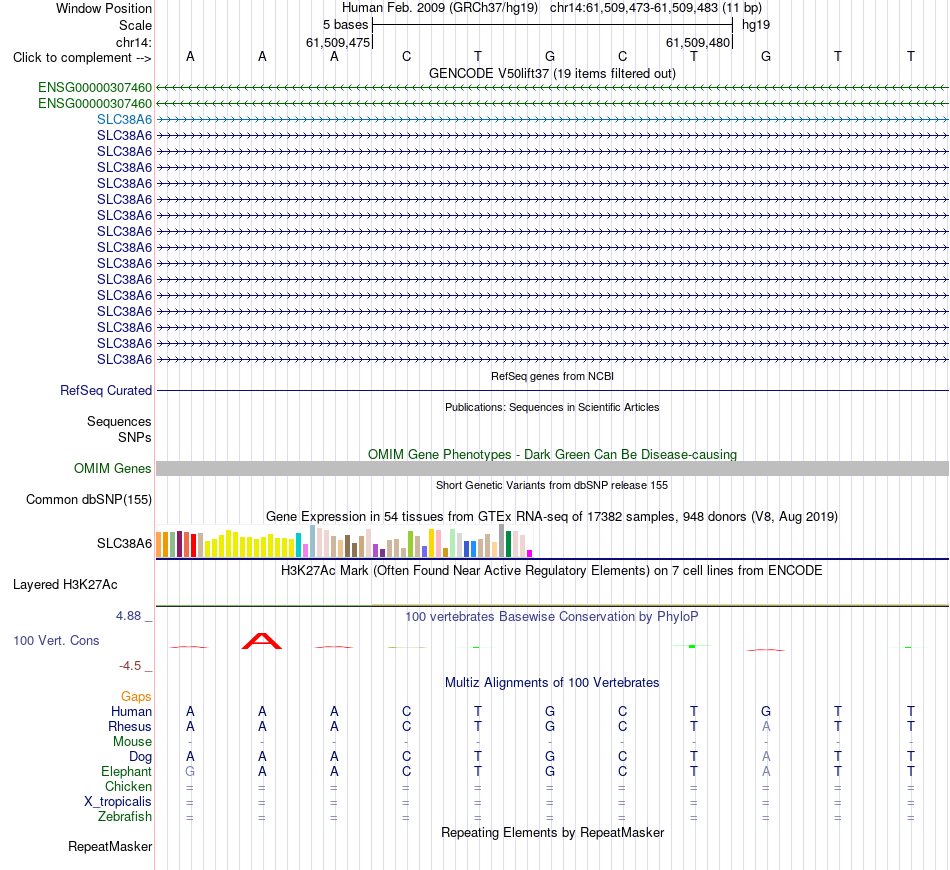Click the dark green bar in GTEx chart
The image size is (950, 870).
click(x=508, y=544)
